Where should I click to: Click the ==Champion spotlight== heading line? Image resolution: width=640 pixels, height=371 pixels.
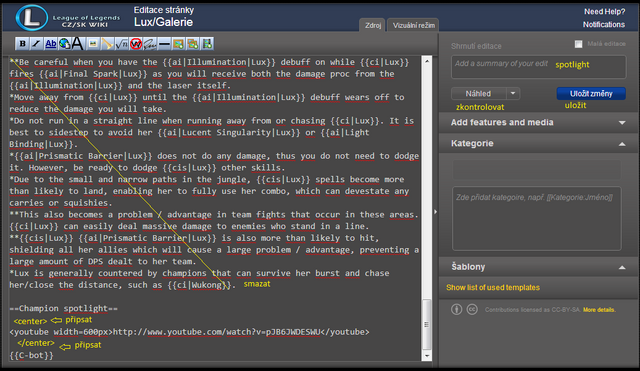point(63,309)
